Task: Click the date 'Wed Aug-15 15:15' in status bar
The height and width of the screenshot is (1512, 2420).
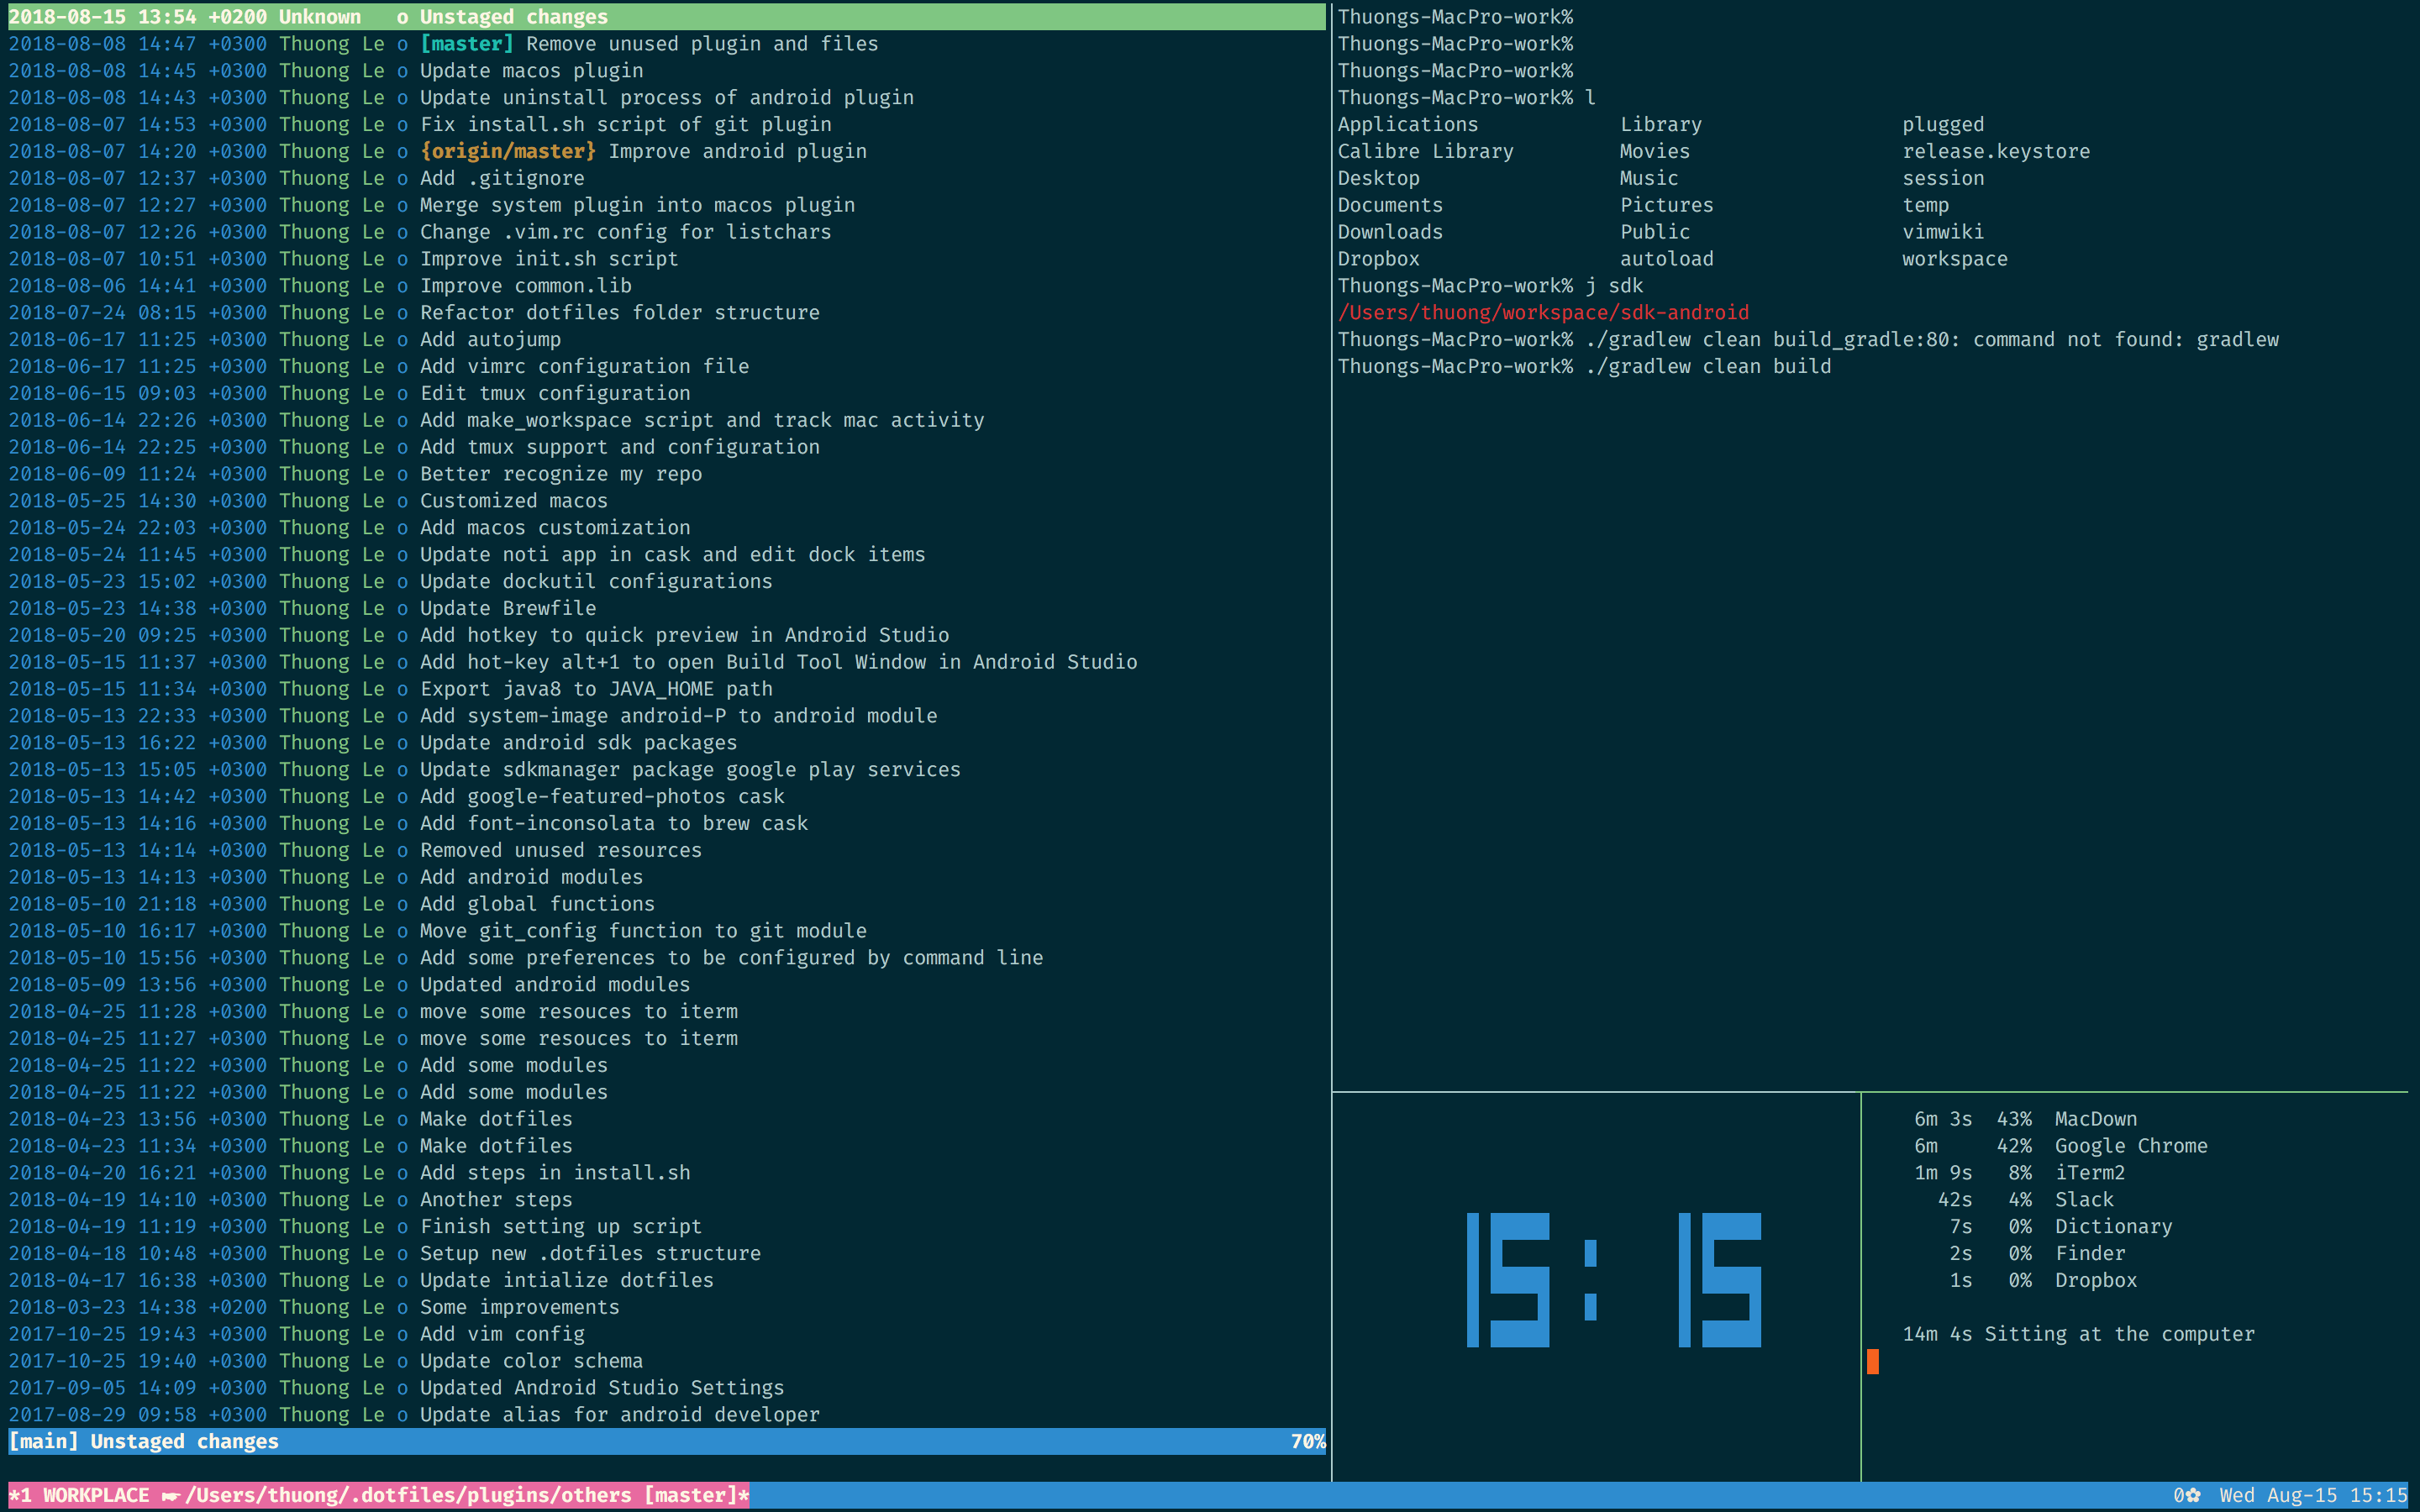Action: click(x=2312, y=1495)
